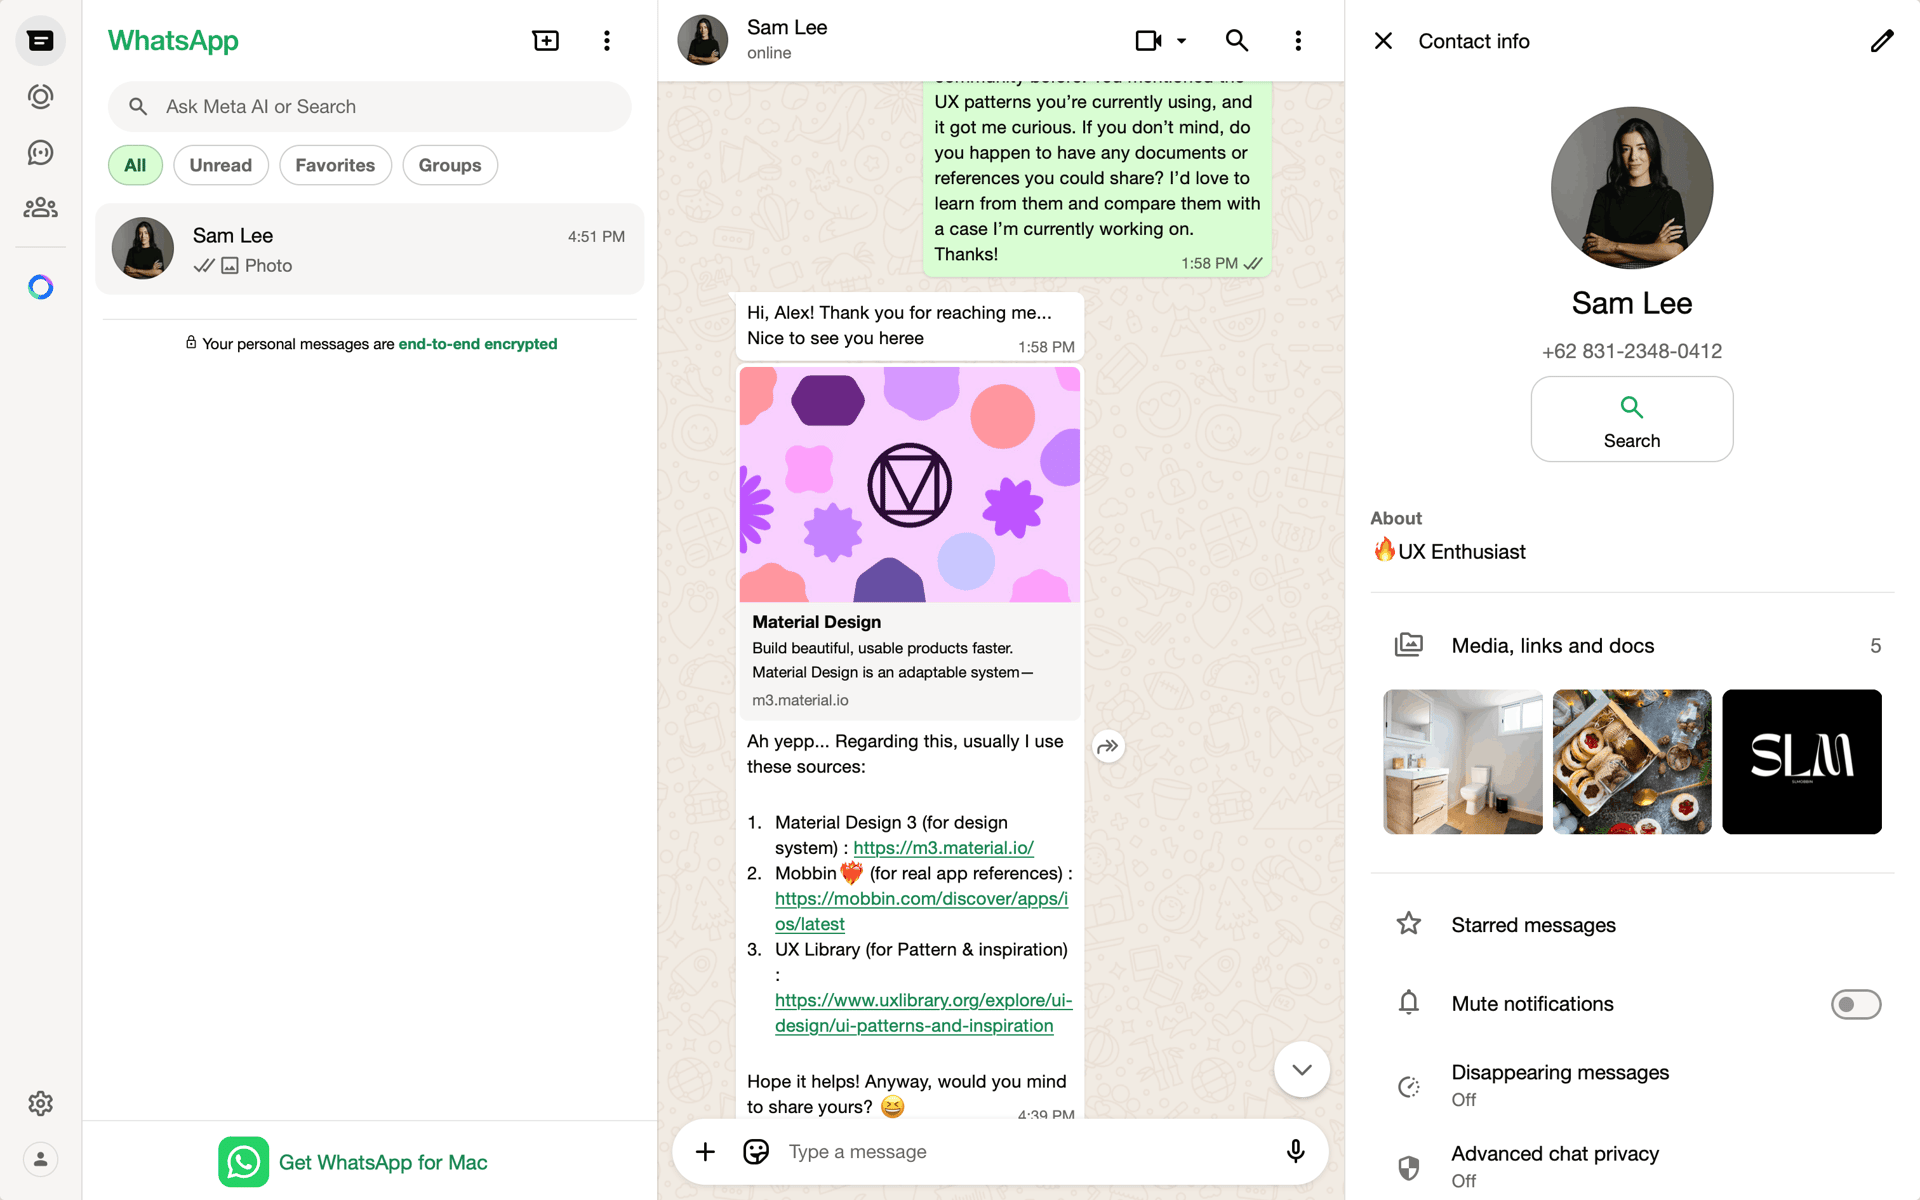The height and width of the screenshot is (1200, 1920).
Task: Open the Communities icon in the sidebar
Action: click(x=40, y=207)
